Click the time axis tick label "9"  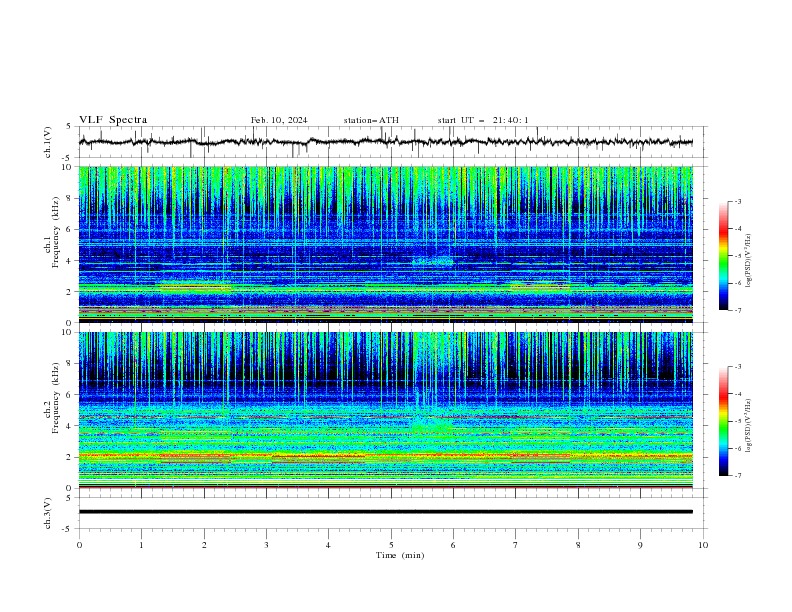coord(640,545)
